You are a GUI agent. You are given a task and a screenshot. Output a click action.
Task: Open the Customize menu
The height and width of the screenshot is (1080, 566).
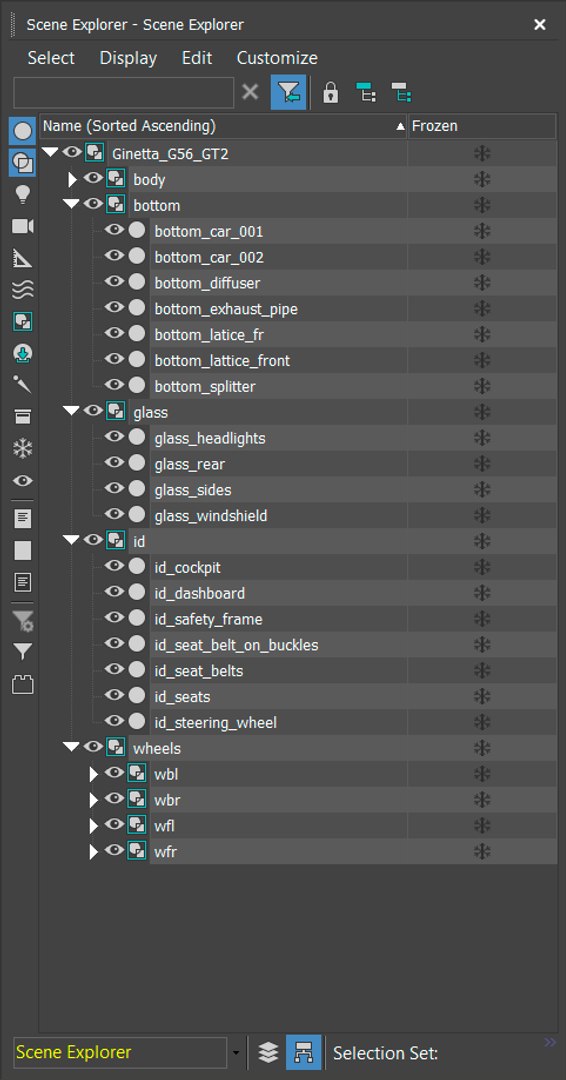277,58
